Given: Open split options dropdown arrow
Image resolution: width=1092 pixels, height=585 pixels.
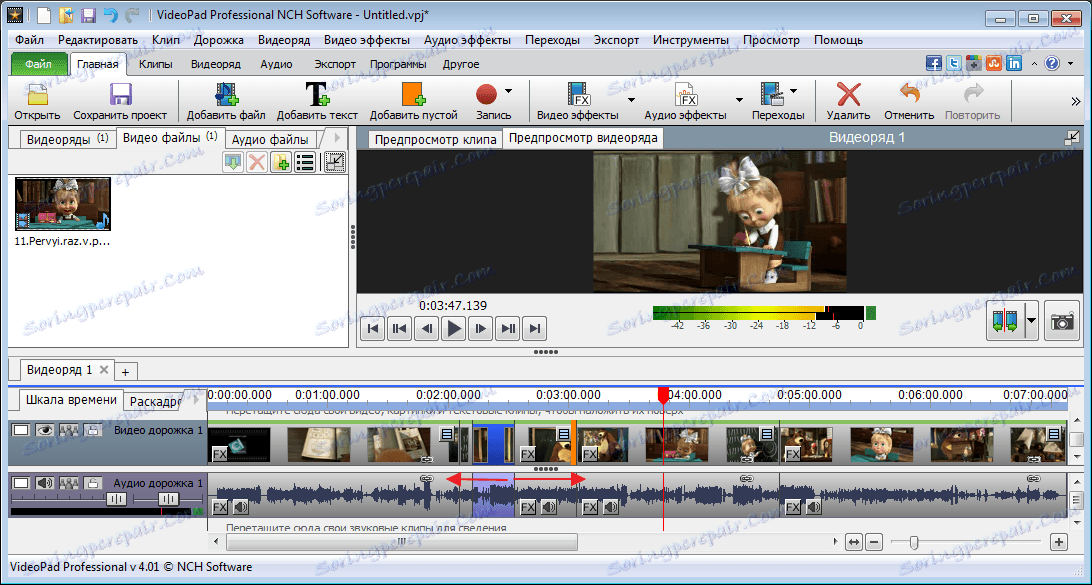Looking at the screenshot, I should 1031,321.
